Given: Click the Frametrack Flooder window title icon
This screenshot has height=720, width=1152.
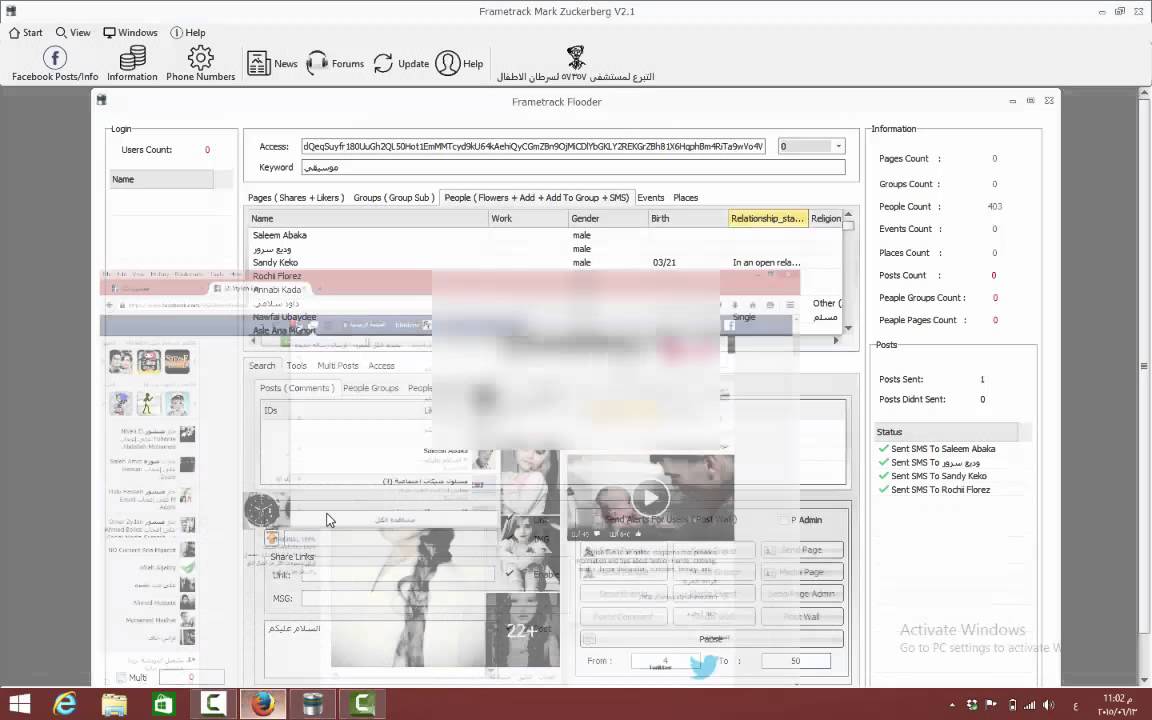Looking at the screenshot, I should 101,100.
